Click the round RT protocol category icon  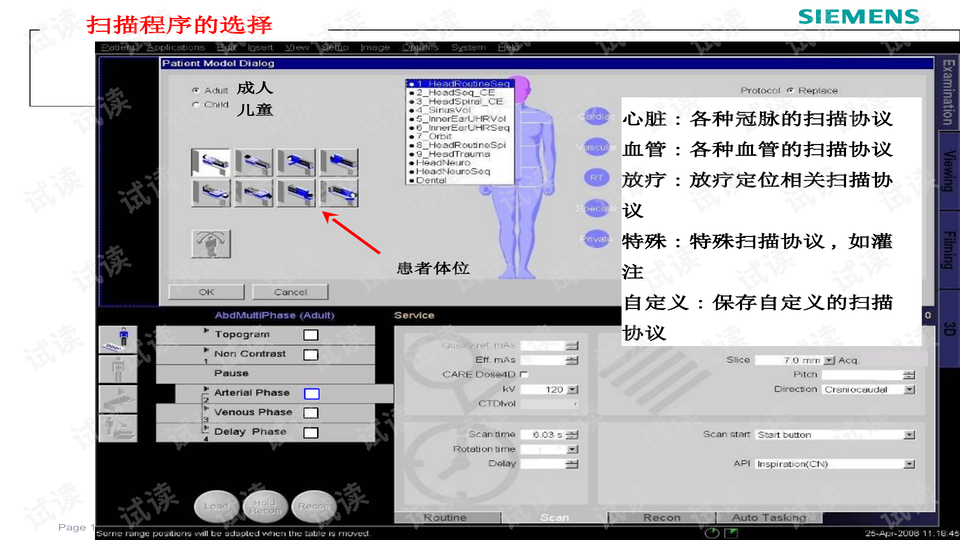point(596,178)
